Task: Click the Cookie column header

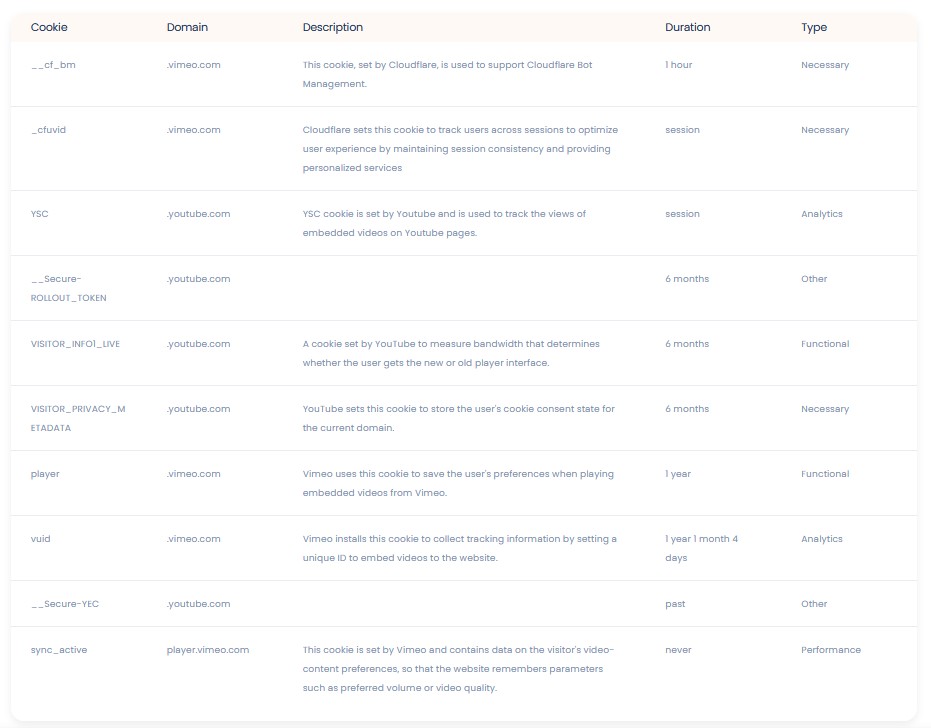Action: [49, 27]
